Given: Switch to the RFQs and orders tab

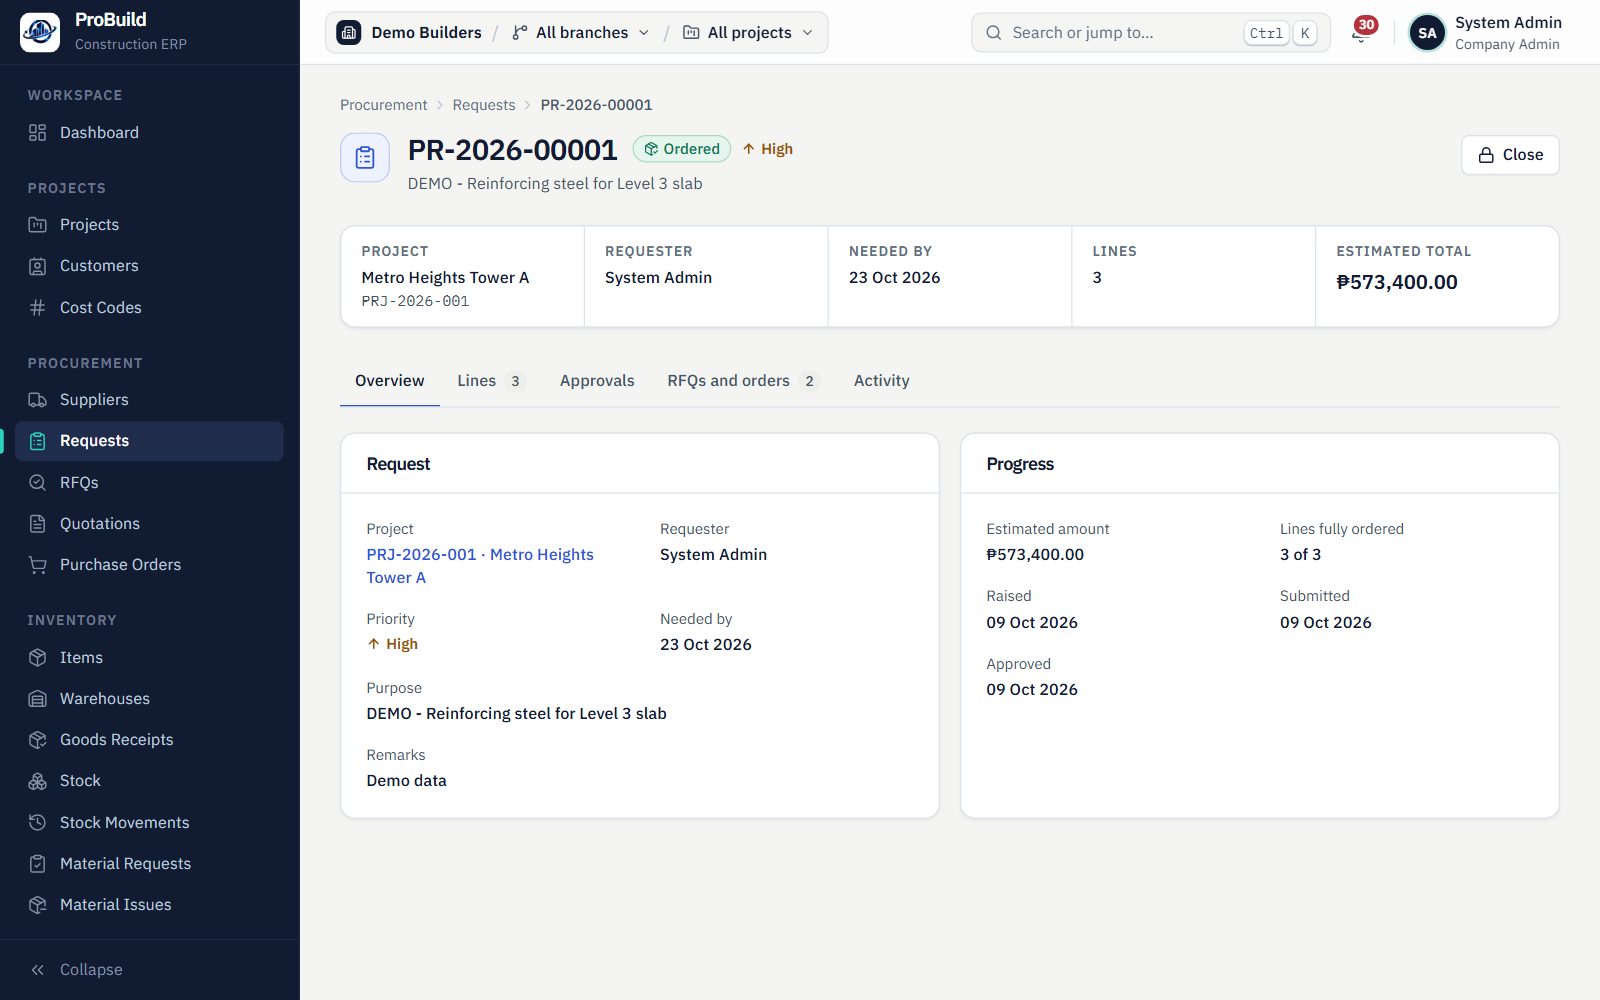Looking at the screenshot, I should point(743,380).
